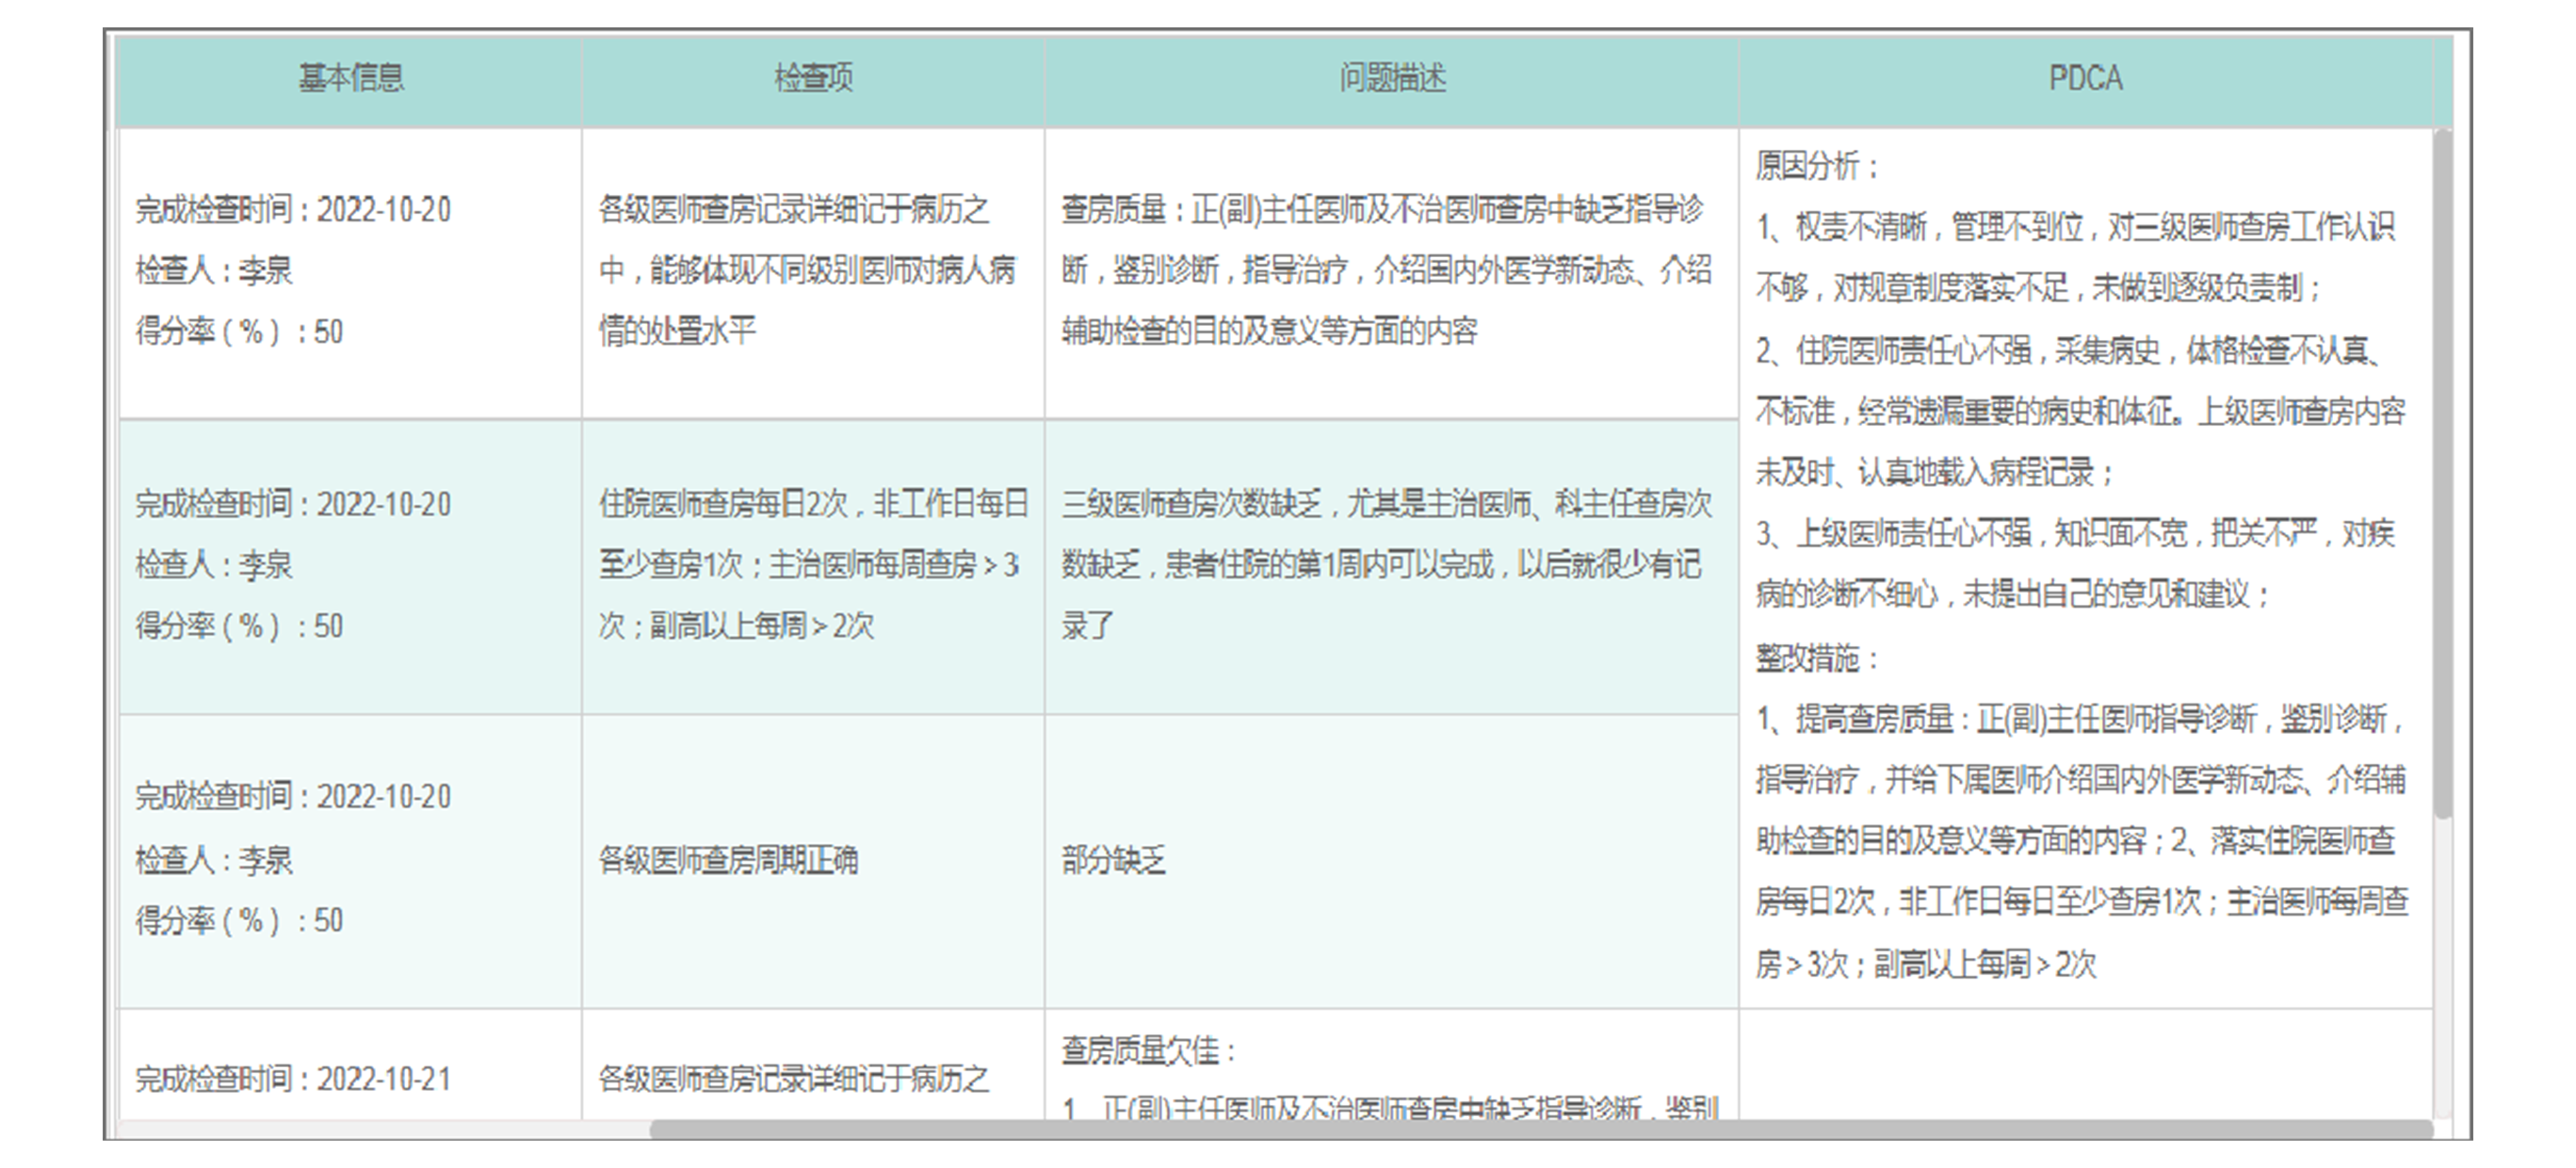
Task: Click the 各级医师查房周期正确 check item cell
Action: click(x=728, y=860)
